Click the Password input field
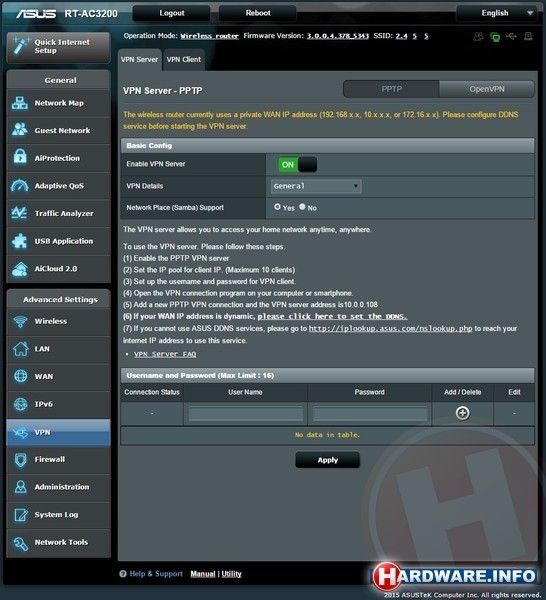Viewport: 546px width, 600px height. click(370, 414)
